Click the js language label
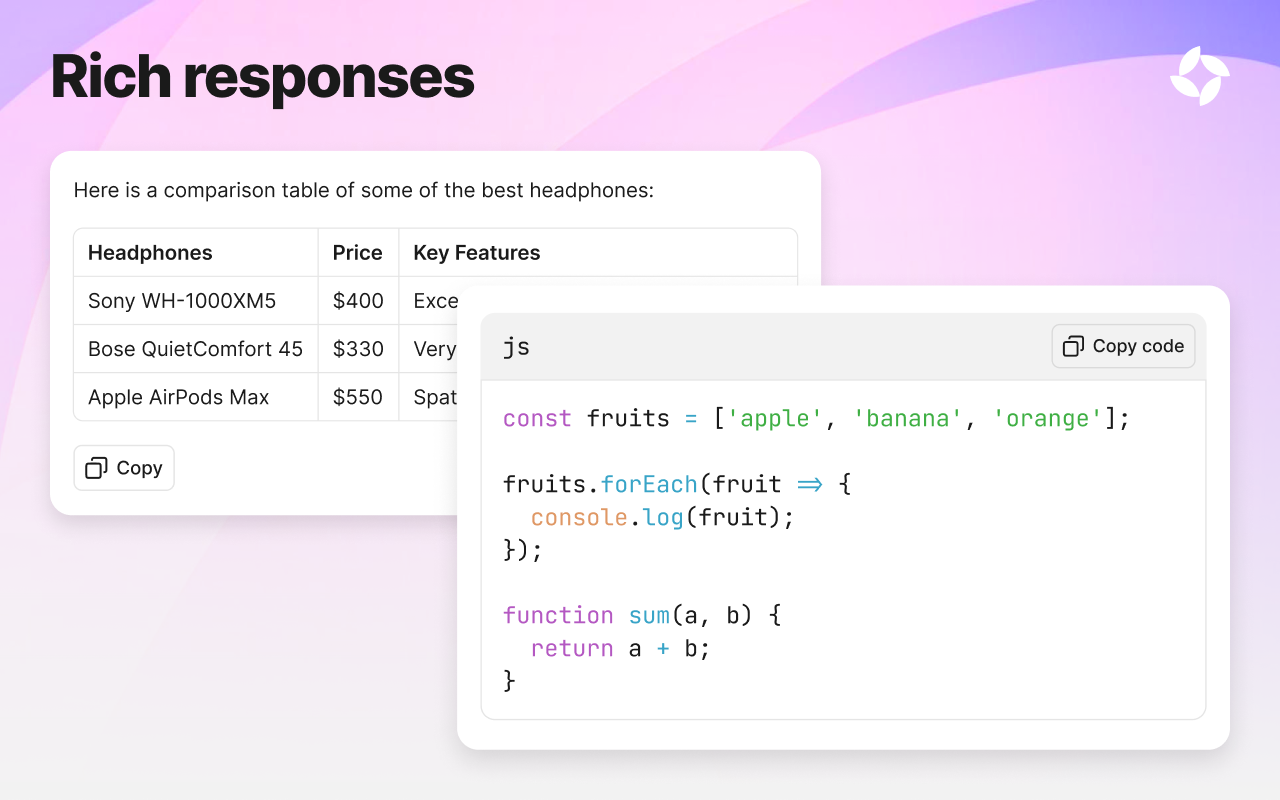The image size is (1280, 800). pyautogui.click(x=517, y=347)
